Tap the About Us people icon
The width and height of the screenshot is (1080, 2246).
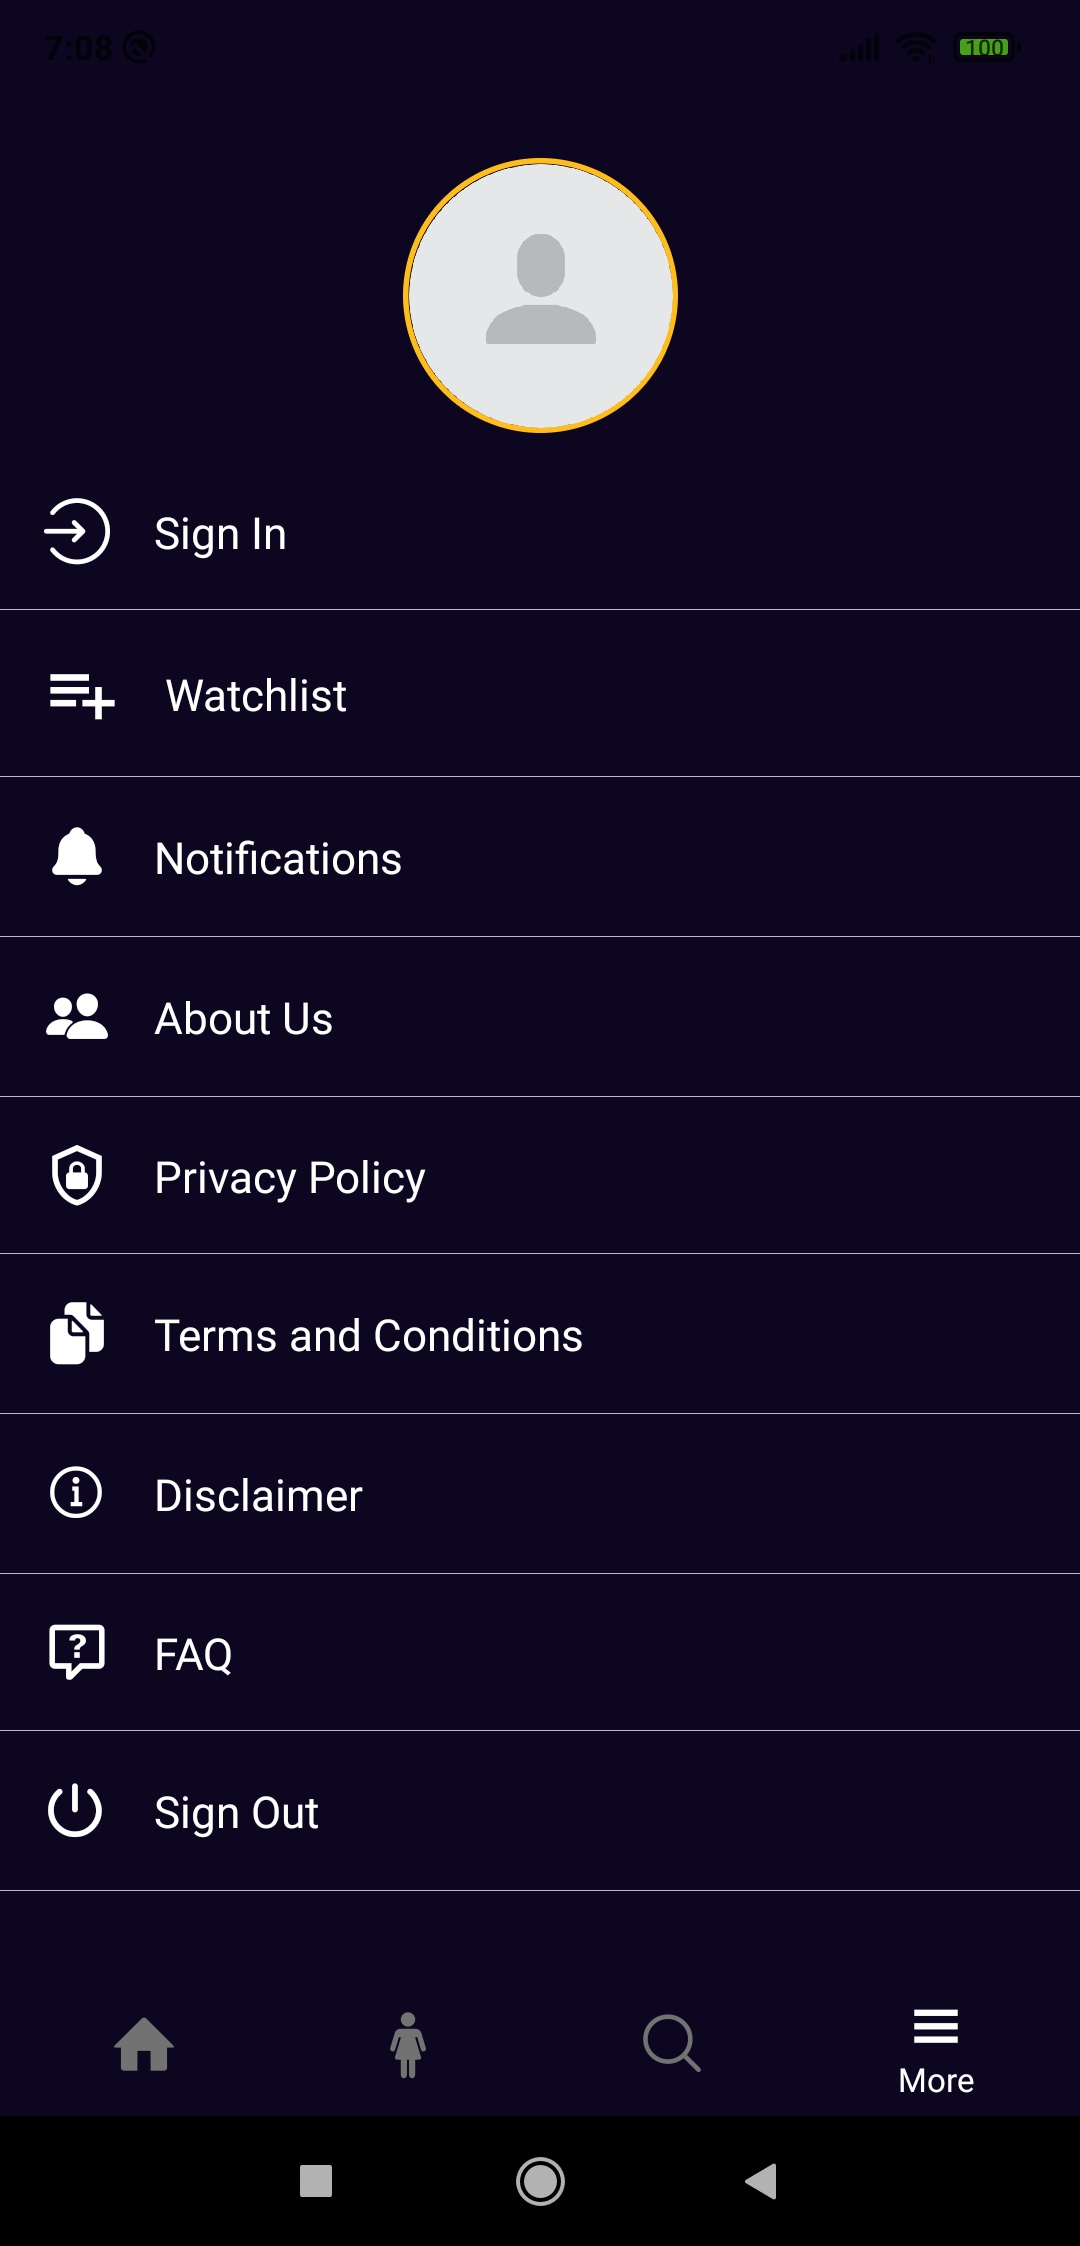coord(77,1016)
